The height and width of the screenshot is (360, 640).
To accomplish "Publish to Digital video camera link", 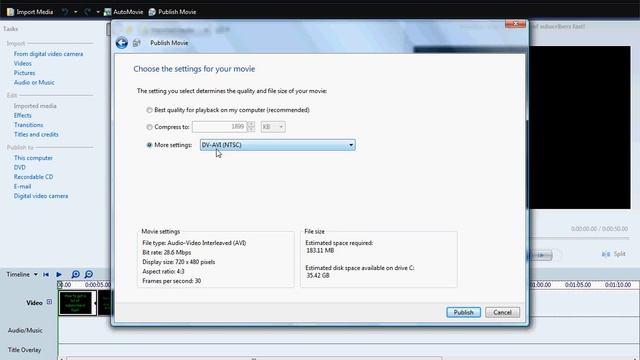I will (41, 196).
